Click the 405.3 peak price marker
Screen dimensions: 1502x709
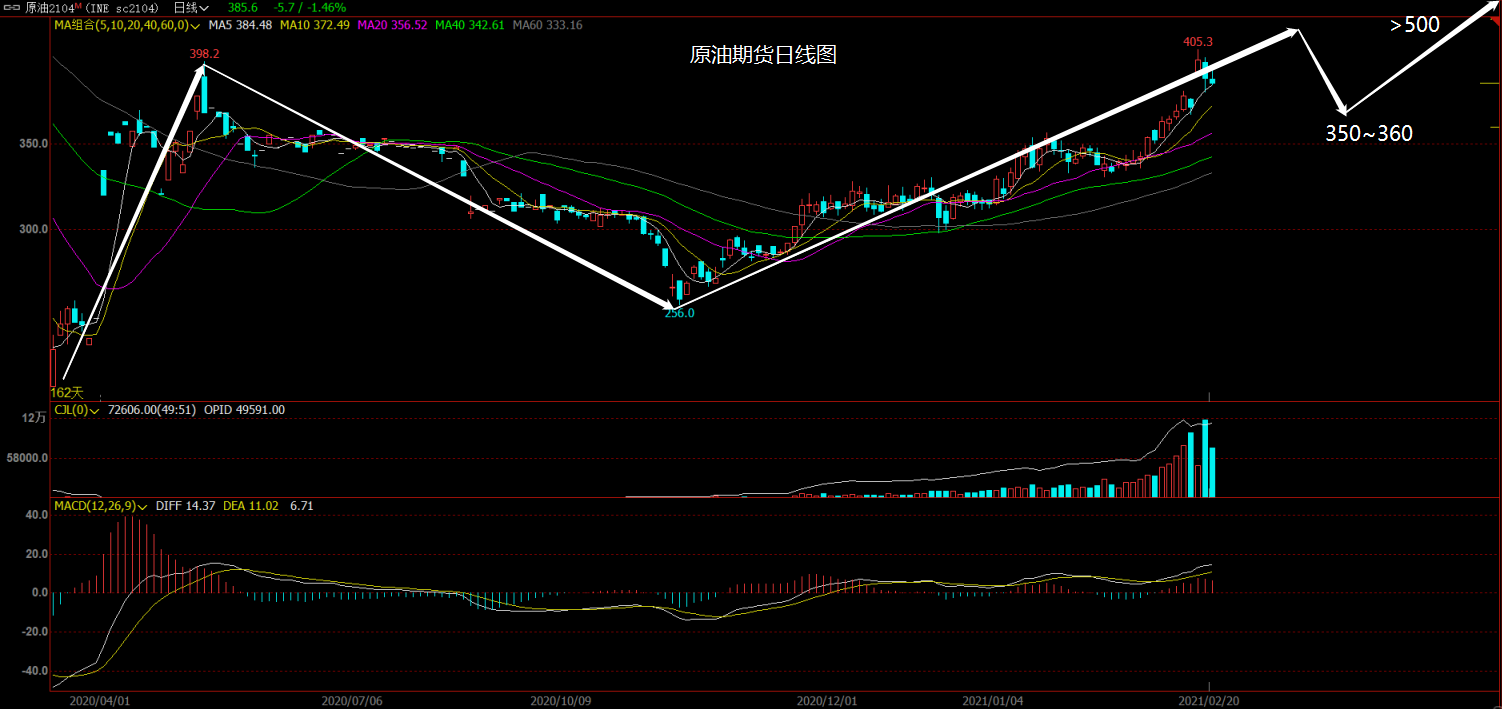coord(1197,42)
